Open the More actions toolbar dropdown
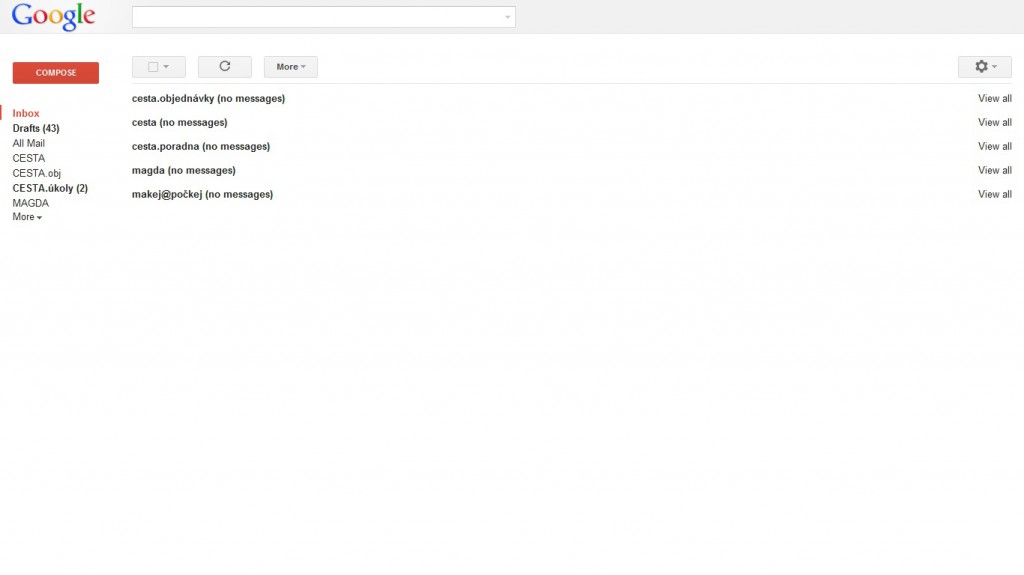The width and height of the screenshot is (1024, 575). (291, 67)
